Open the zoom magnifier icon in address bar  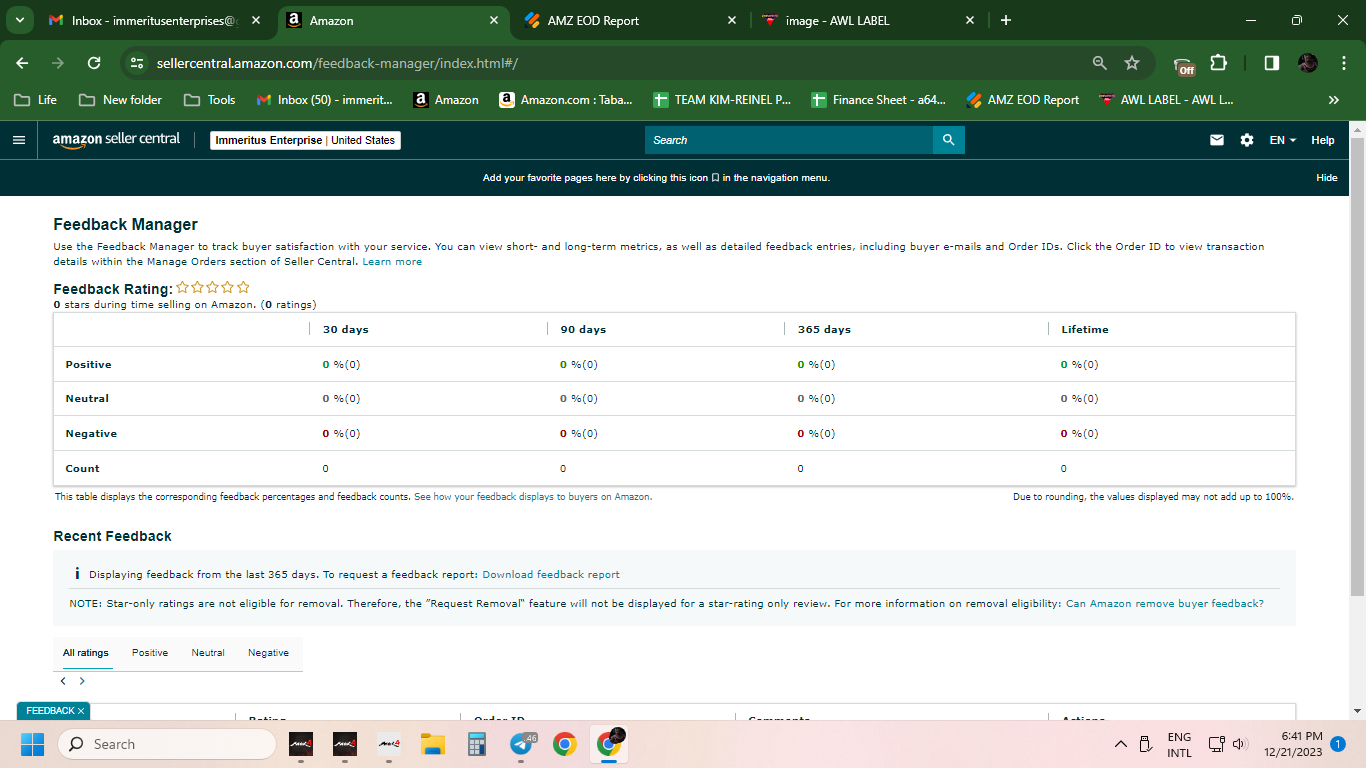pos(1100,63)
